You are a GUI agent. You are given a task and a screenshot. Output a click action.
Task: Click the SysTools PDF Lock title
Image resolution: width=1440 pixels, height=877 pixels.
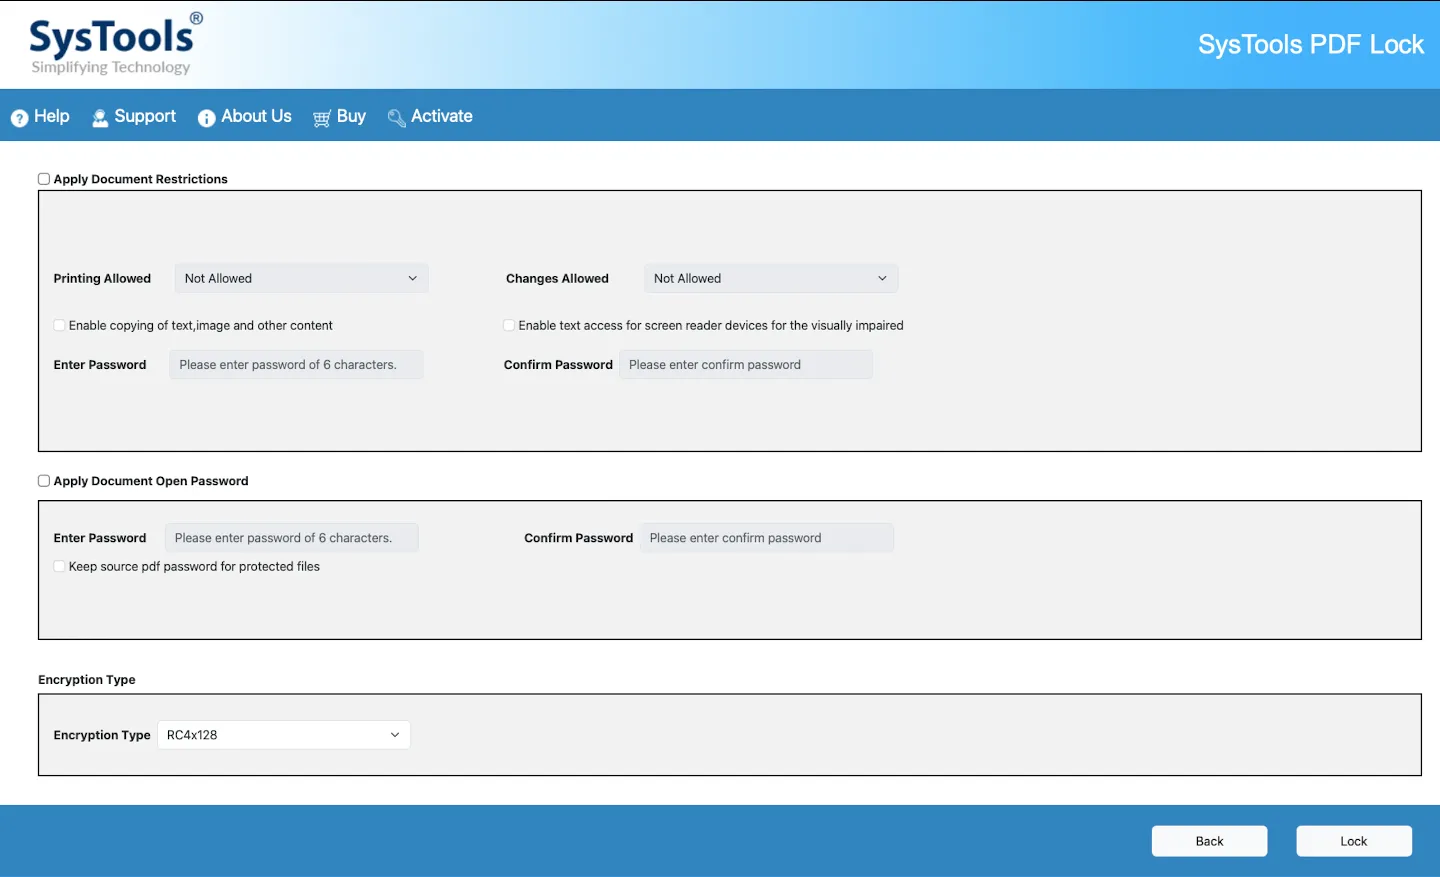pos(1311,45)
